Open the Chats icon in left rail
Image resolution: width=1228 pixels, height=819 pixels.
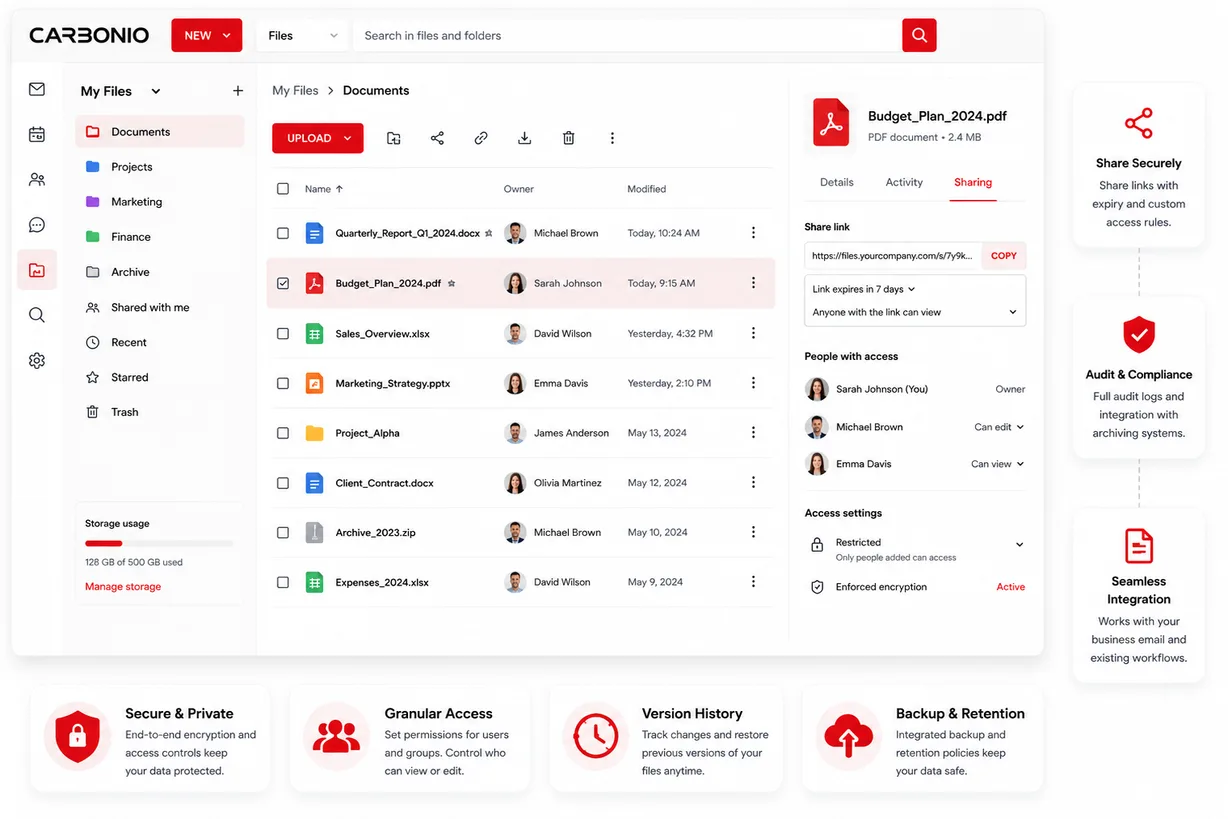pyautogui.click(x=37, y=225)
